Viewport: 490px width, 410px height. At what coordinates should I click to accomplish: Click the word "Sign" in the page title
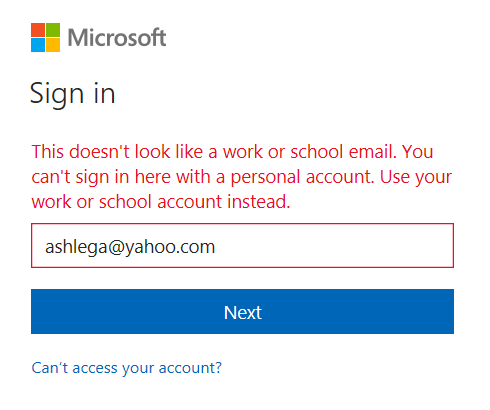tap(57, 95)
